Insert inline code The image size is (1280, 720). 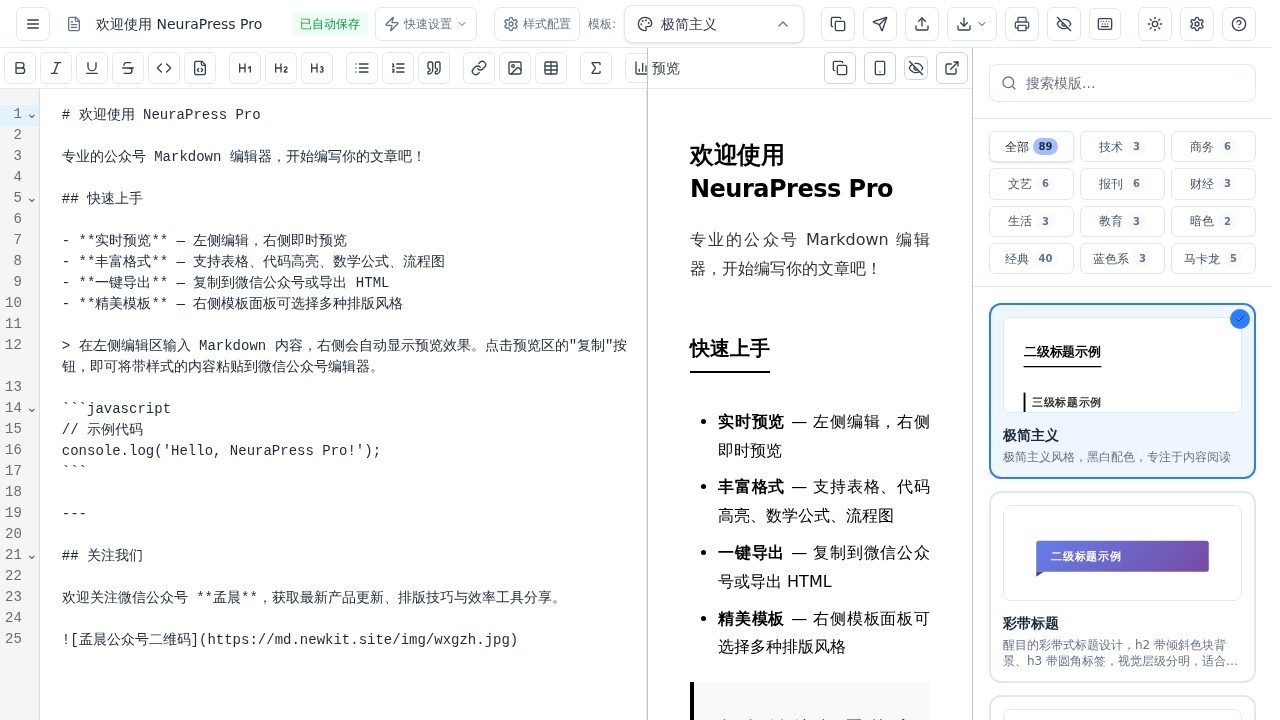coord(164,68)
